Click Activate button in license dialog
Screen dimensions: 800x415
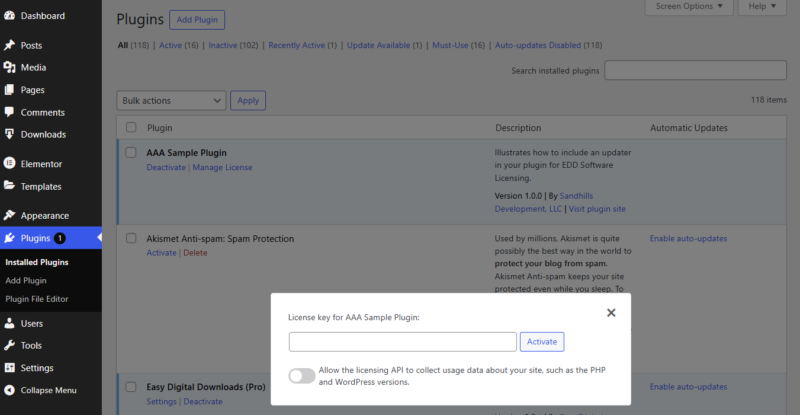(542, 341)
